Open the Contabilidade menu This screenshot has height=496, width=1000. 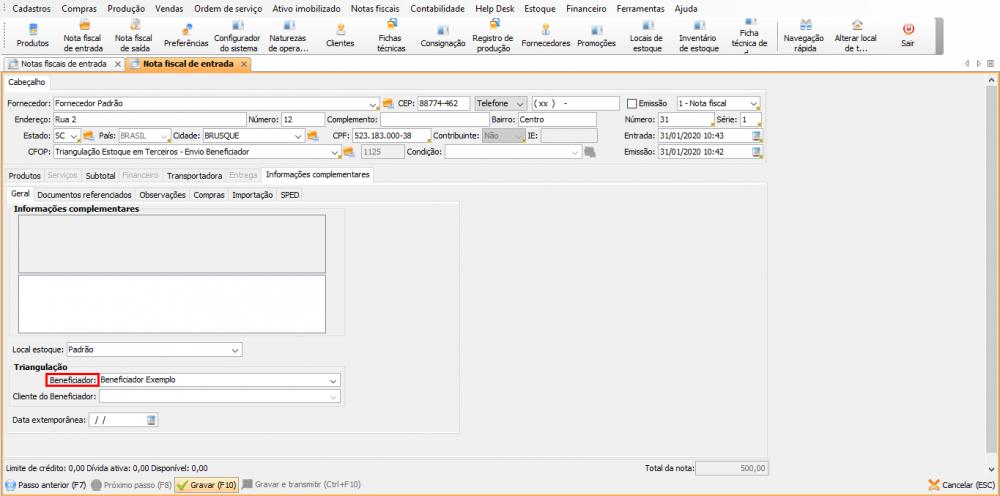[438, 8]
